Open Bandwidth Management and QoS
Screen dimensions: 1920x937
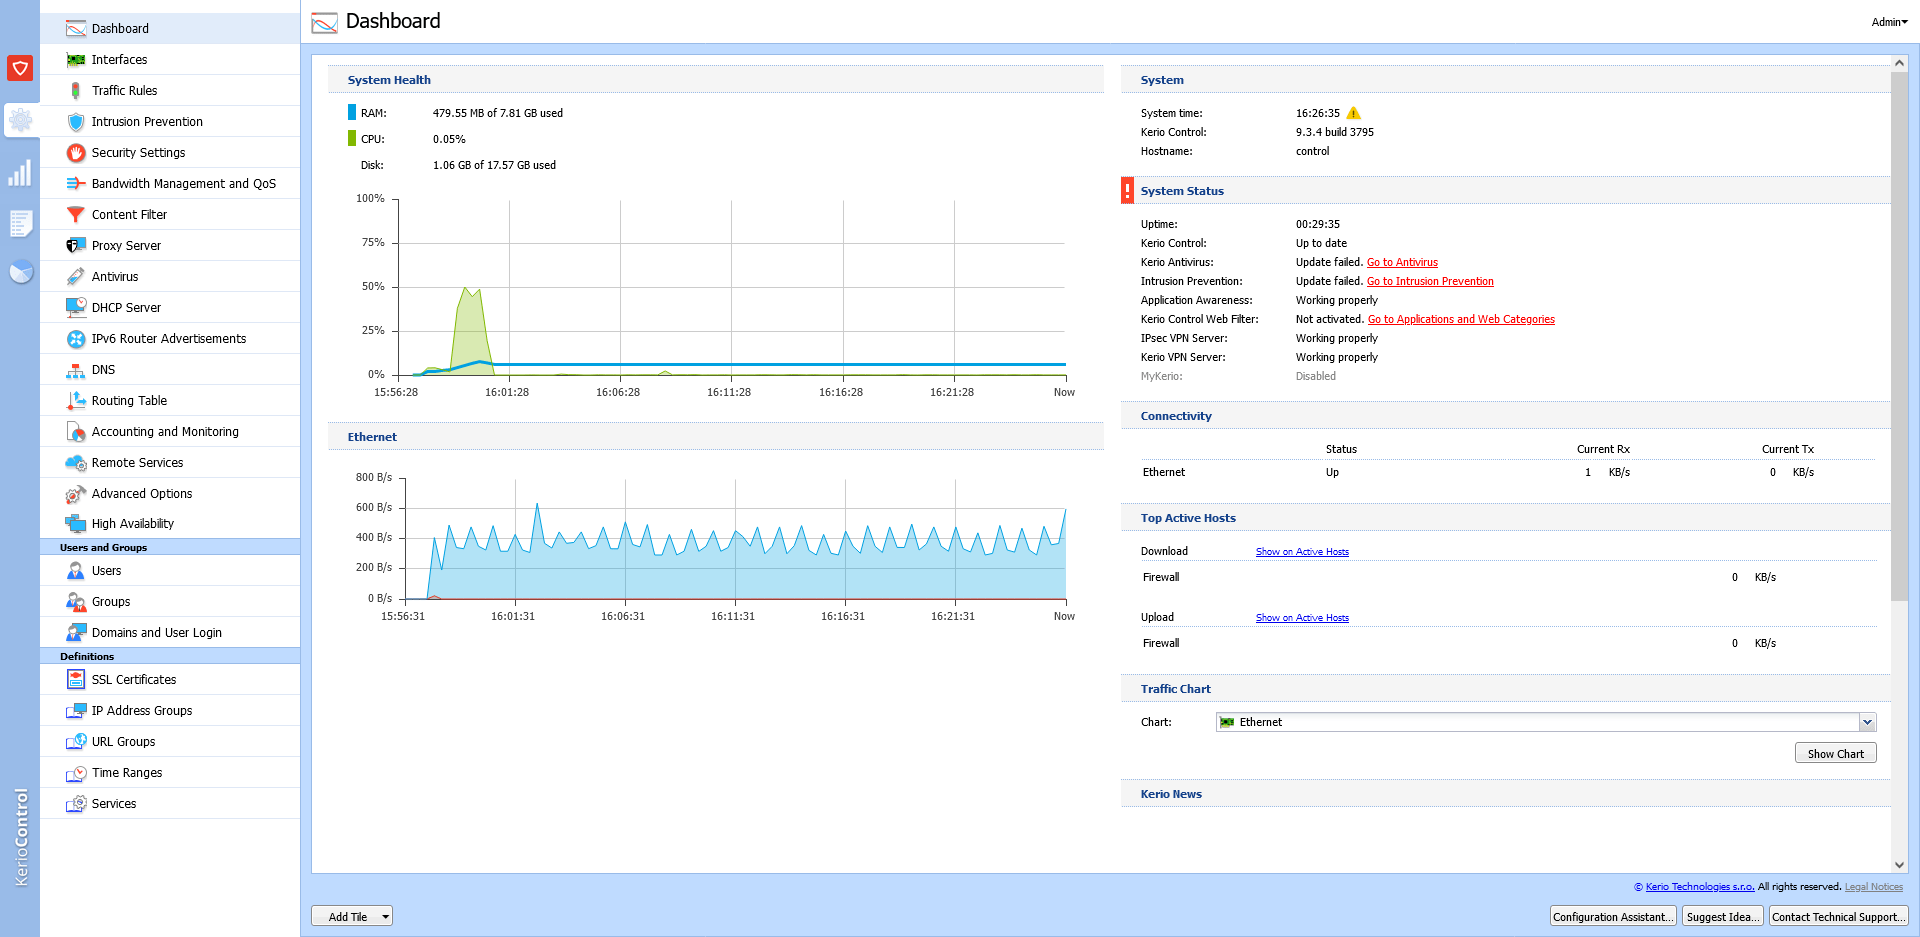click(183, 184)
